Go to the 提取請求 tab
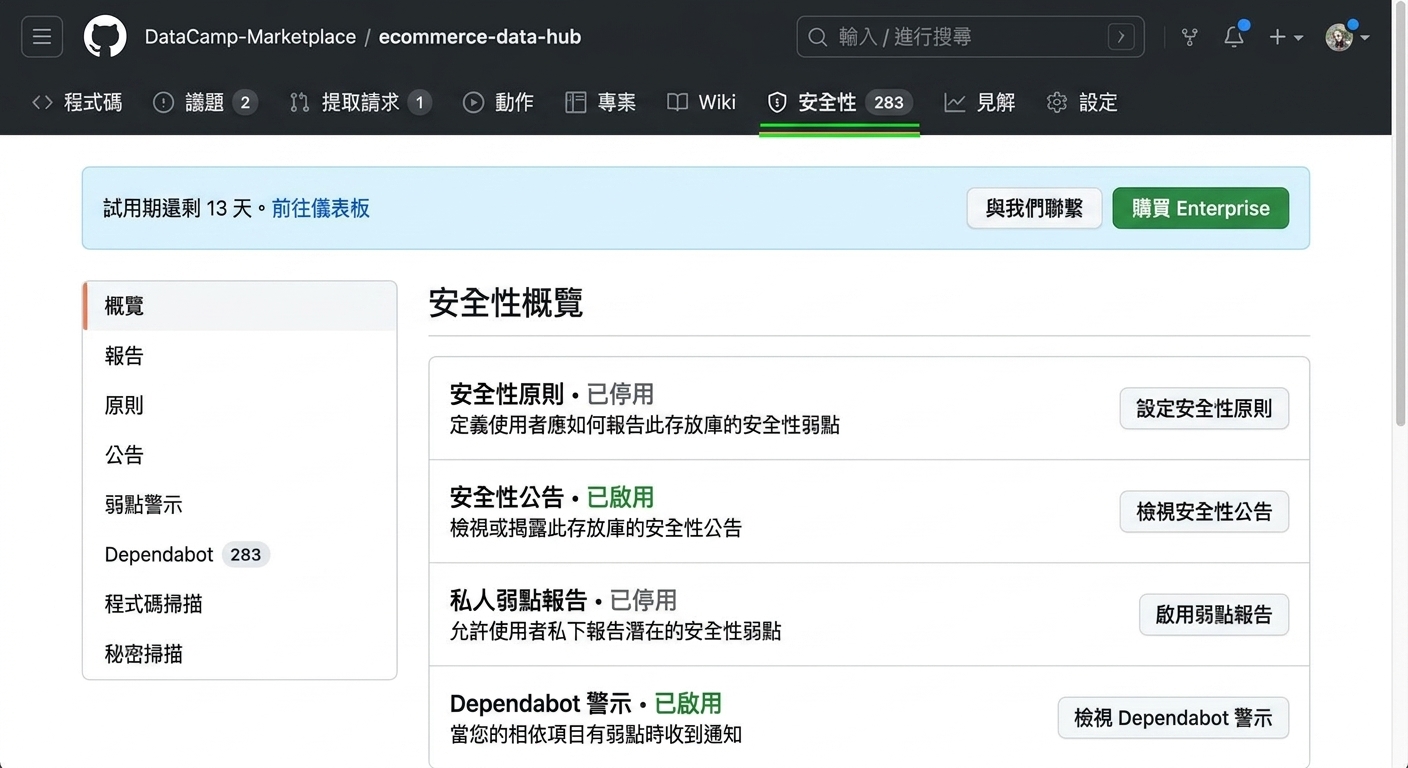1408x768 pixels. click(x=360, y=102)
